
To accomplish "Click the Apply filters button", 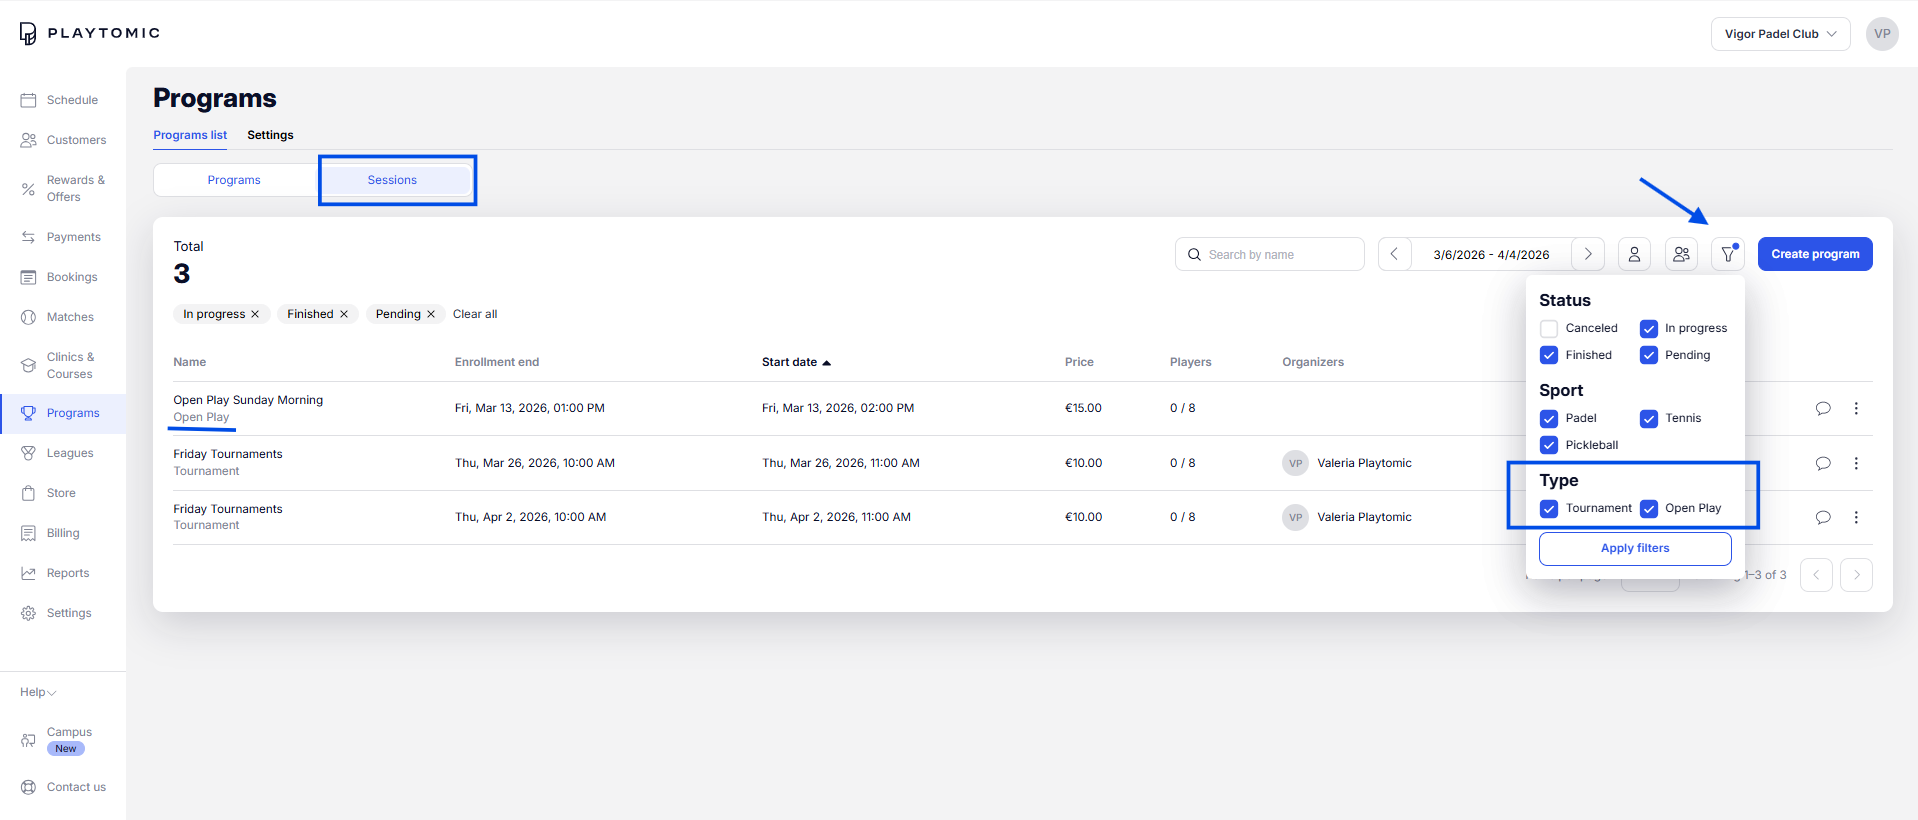I will [x=1634, y=548].
